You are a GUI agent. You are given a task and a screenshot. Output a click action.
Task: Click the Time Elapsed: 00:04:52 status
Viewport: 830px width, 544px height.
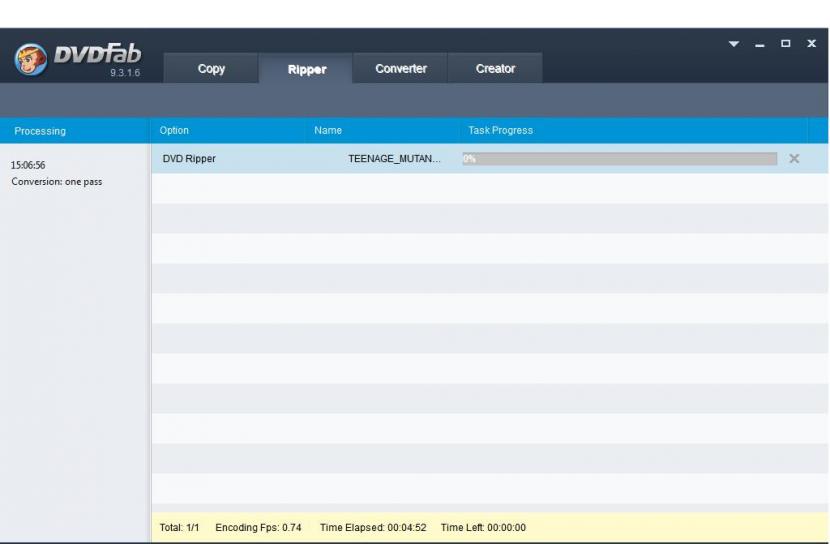click(373, 527)
